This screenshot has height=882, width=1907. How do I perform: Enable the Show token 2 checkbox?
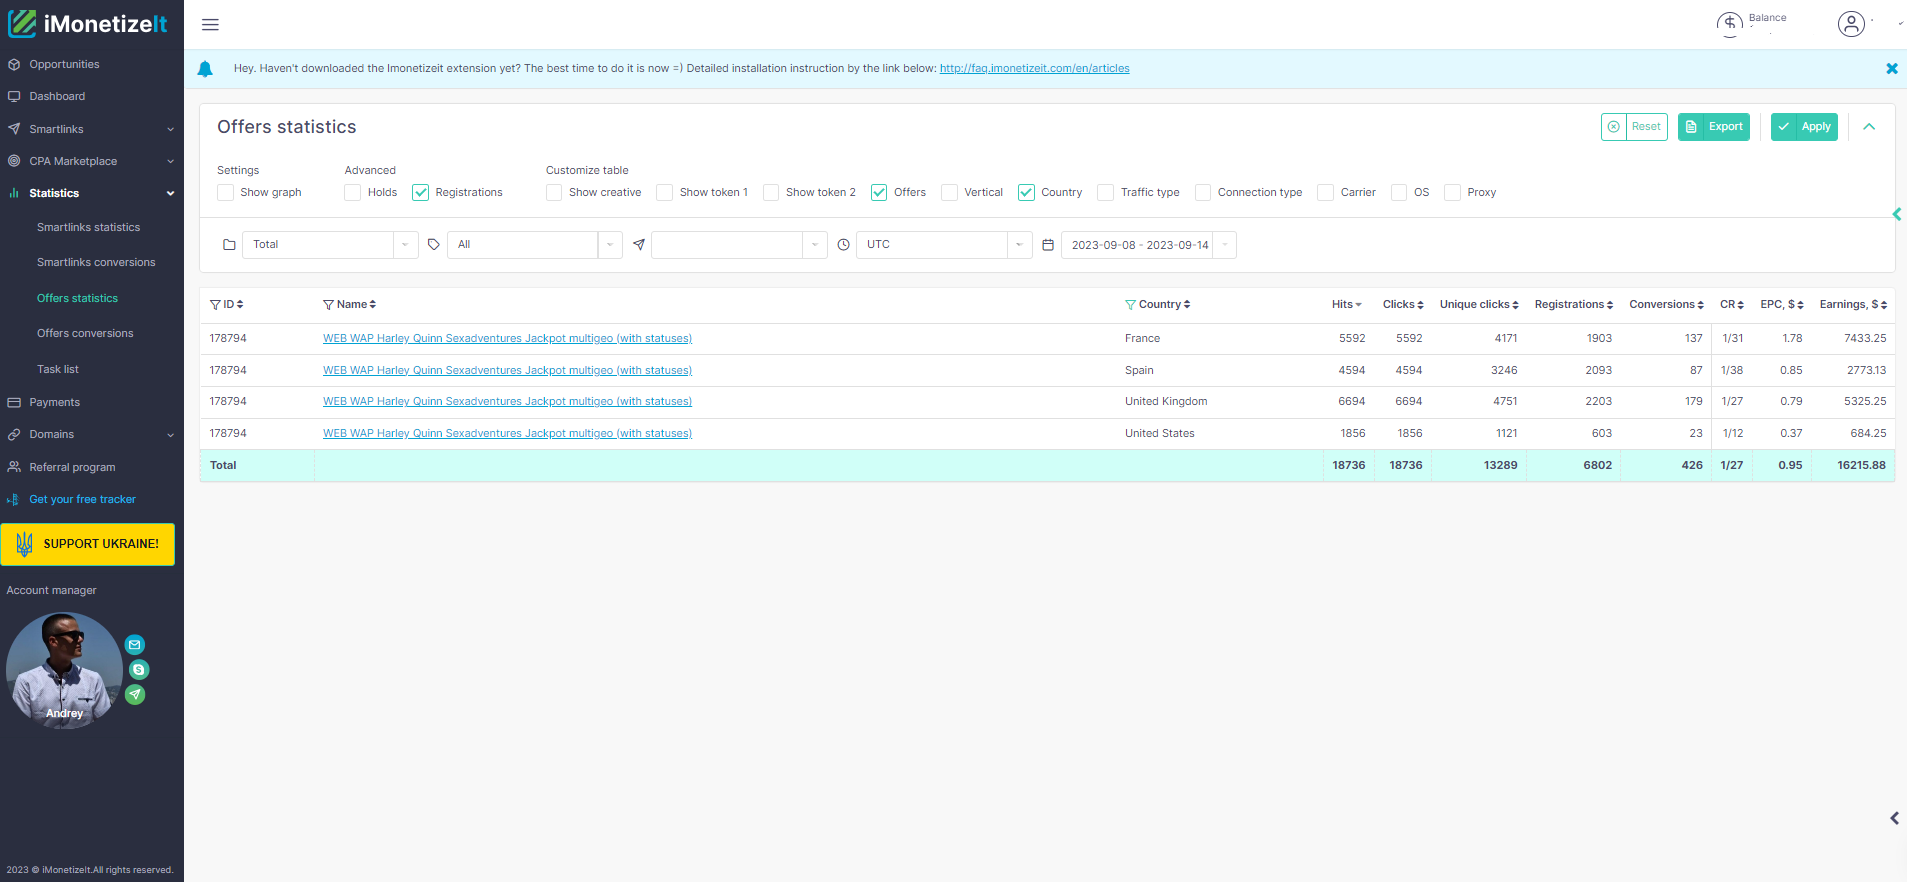tap(771, 193)
